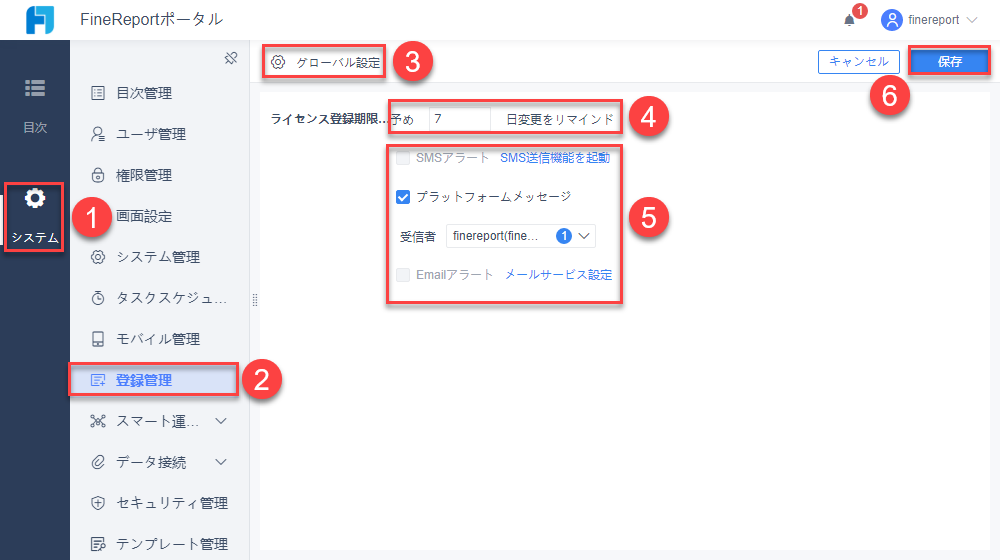Image resolution: width=1000 pixels, height=560 pixels.
Task: Open セキュリティ管理 menu item
Action: click(x=159, y=503)
